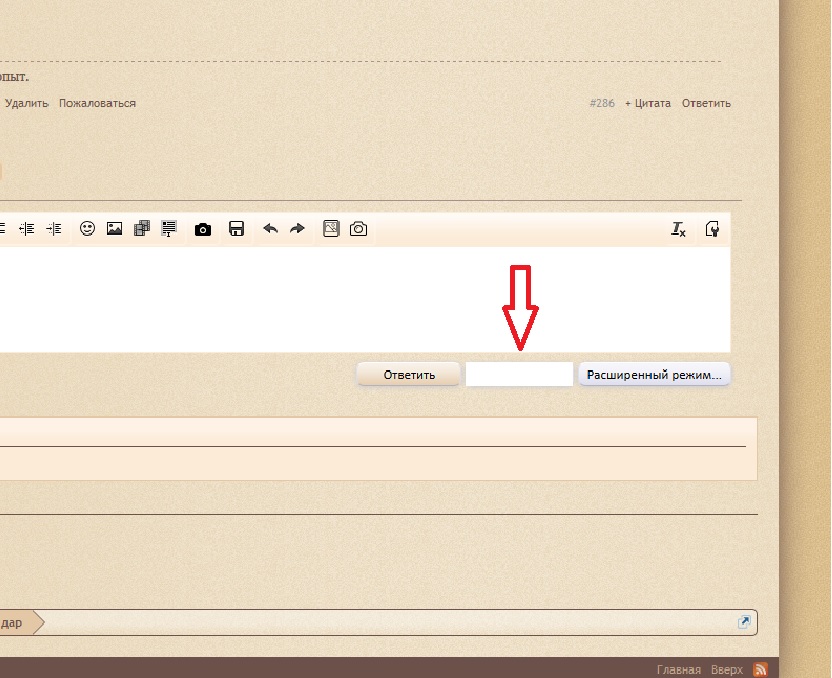Remove formatting with the Tx icon
Screen dimensions: 832x678
point(678,229)
